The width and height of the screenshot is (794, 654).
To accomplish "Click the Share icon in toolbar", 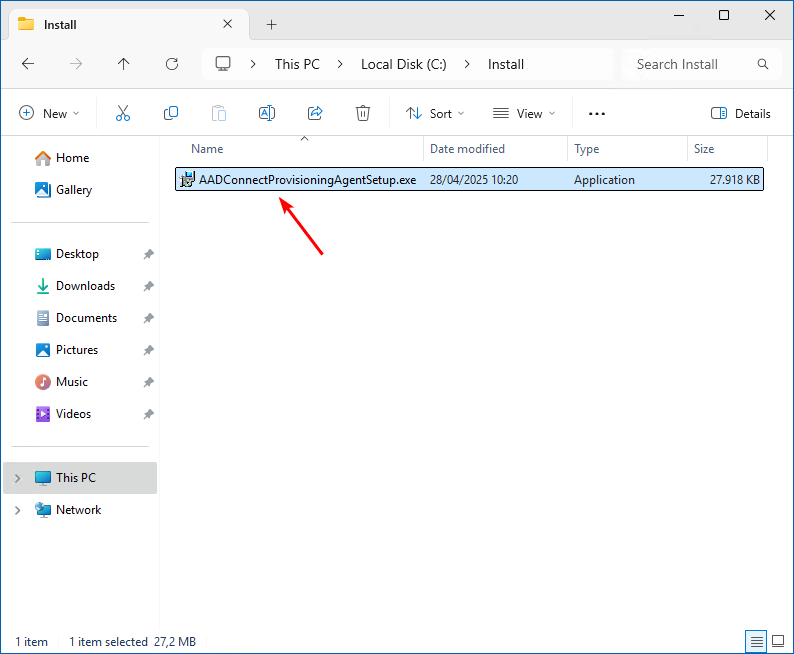I will 315,114.
